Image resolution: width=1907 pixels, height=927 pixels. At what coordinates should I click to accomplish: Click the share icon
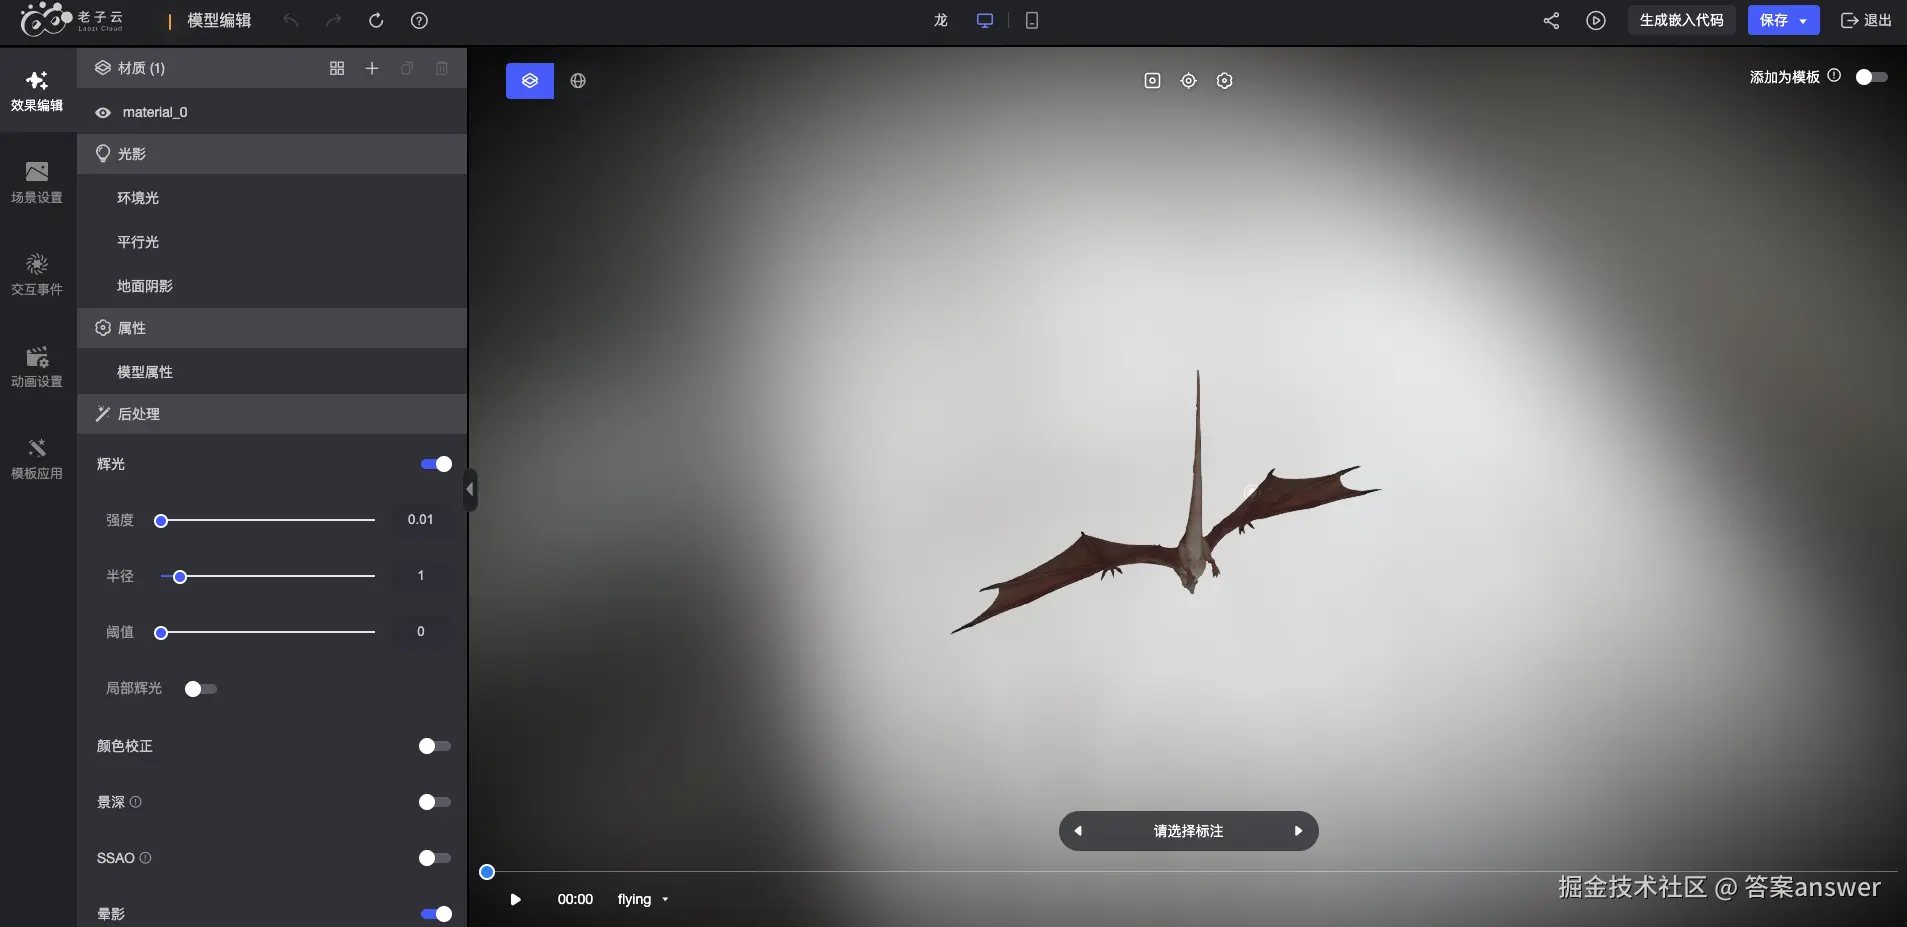pos(1551,20)
